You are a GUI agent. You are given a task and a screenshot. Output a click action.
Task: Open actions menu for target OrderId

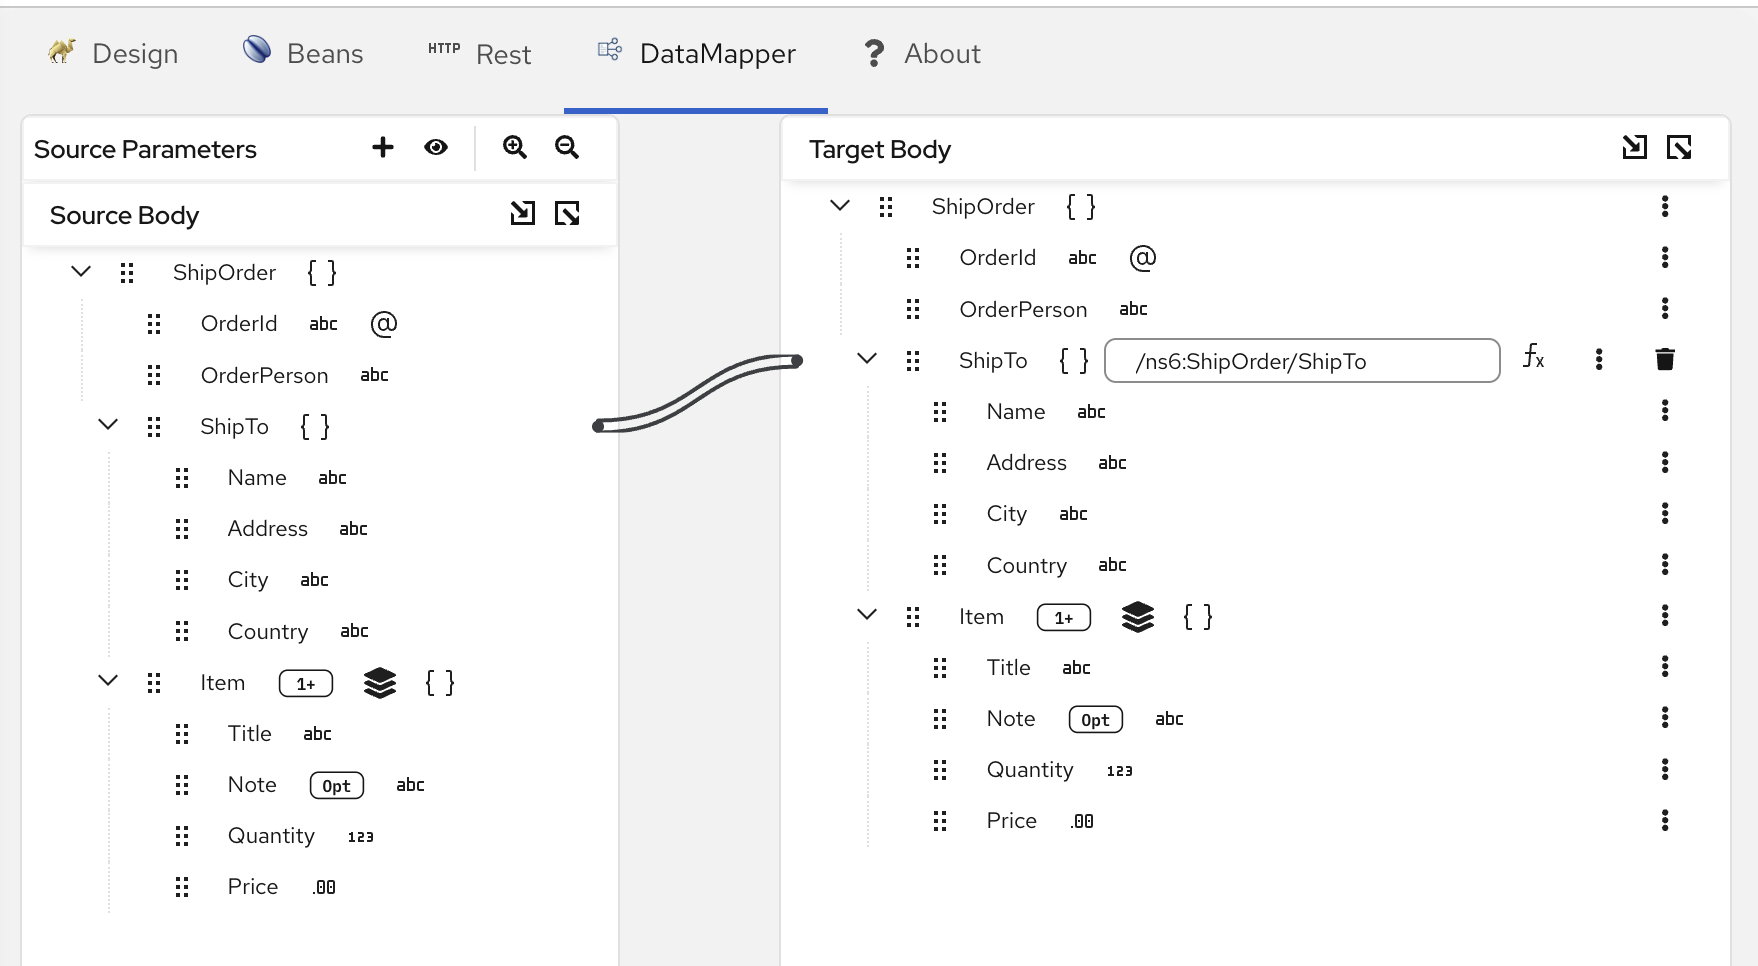1665,257
